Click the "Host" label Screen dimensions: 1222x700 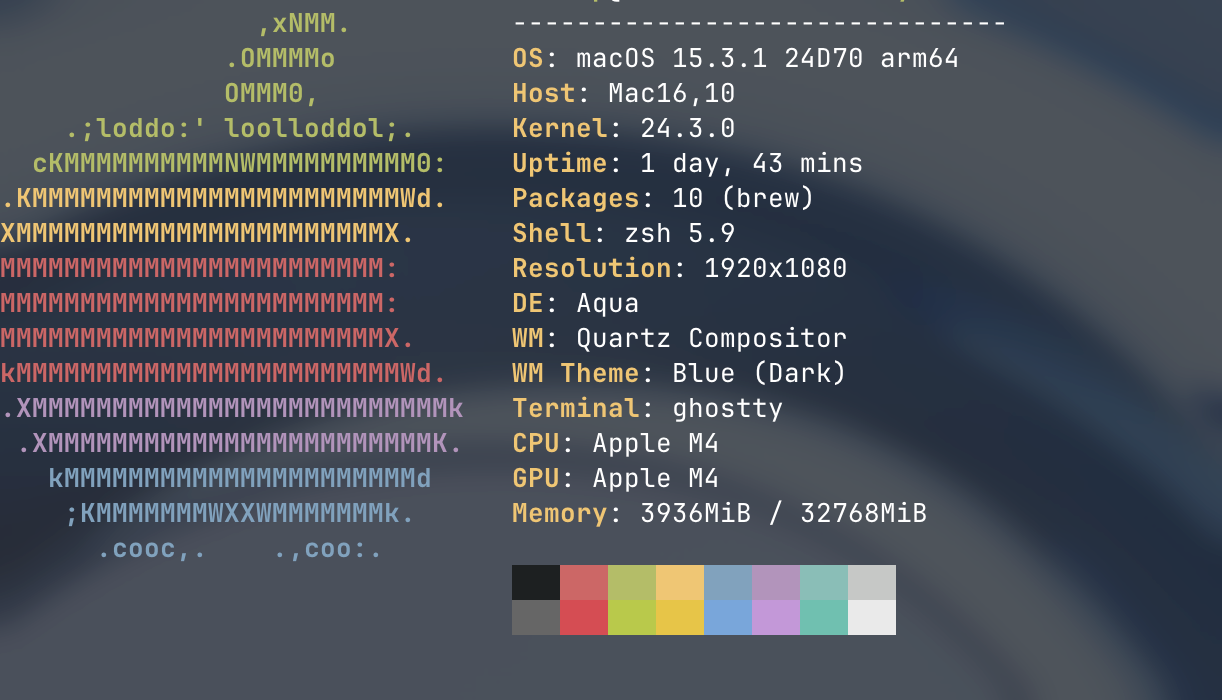click(544, 93)
